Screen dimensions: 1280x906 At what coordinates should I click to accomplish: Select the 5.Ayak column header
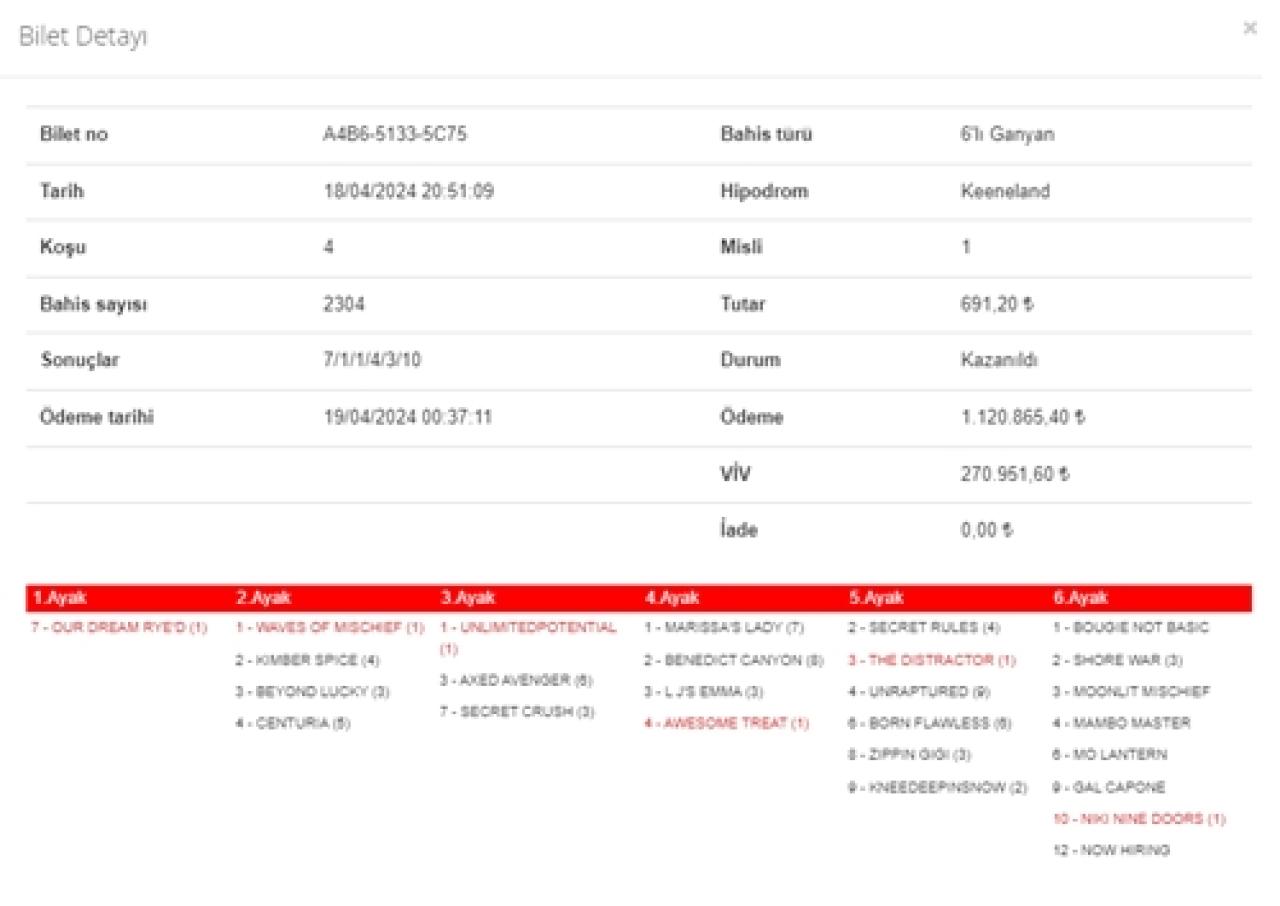tap(876, 598)
